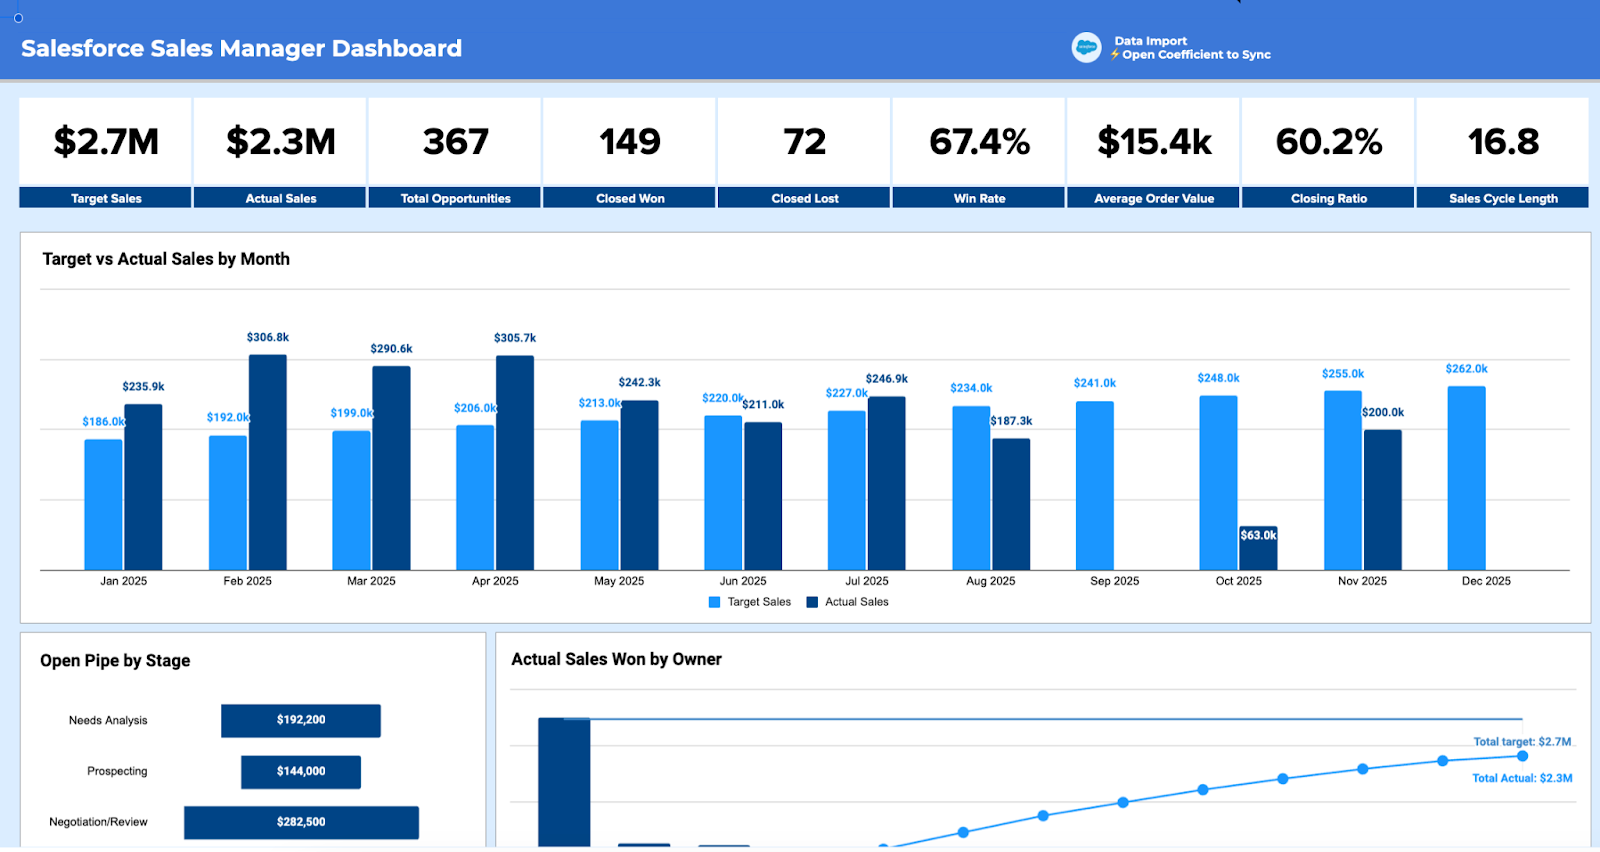Click the 'Target Sales' KPI label bar
This screenshot has width=1600, height=852.
[106, 198]
